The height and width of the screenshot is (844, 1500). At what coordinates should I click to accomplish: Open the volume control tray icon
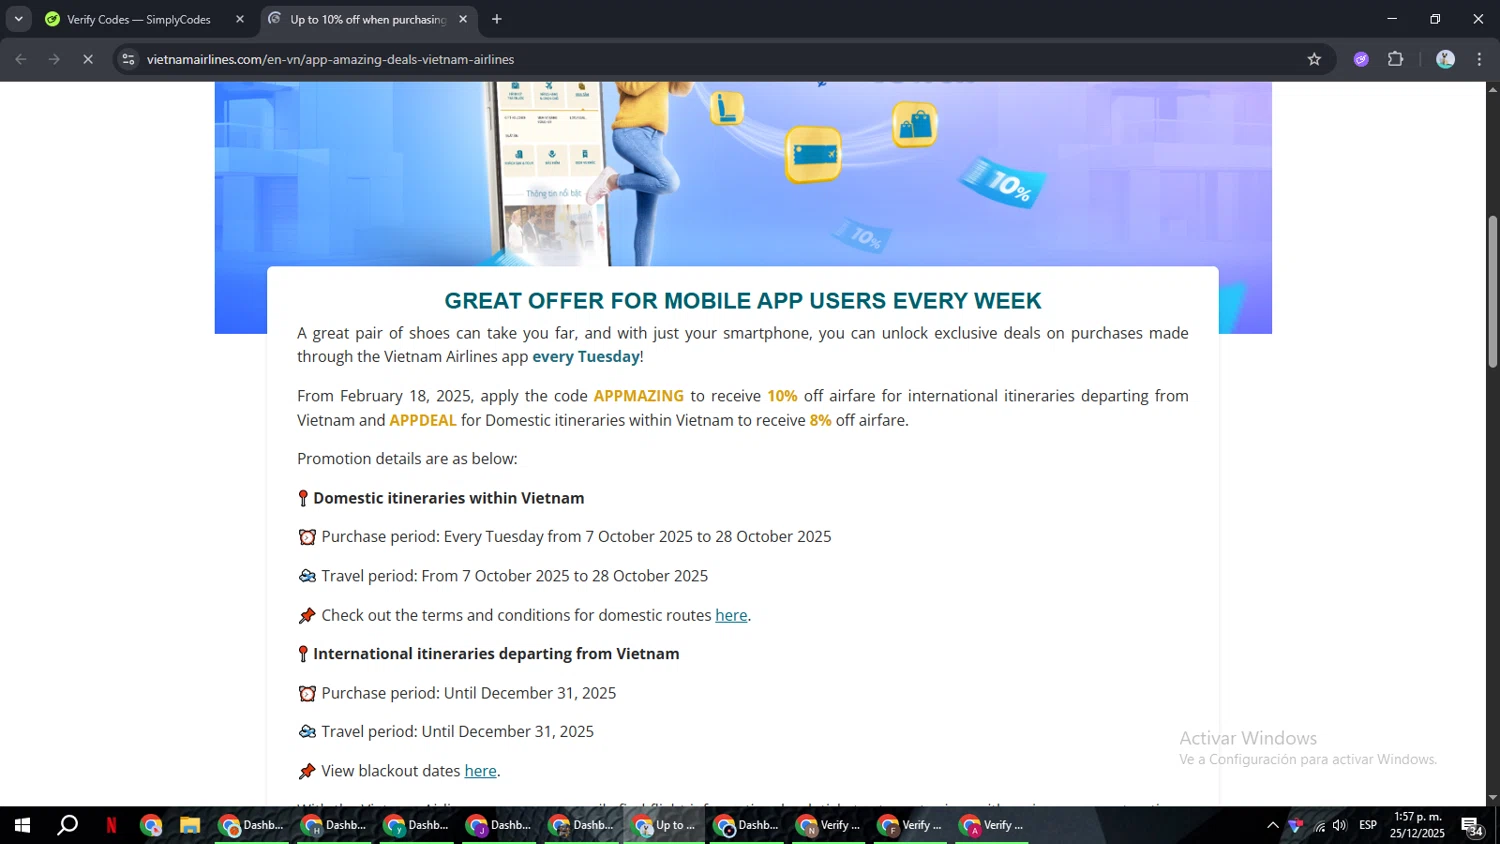click(1340, 825)
